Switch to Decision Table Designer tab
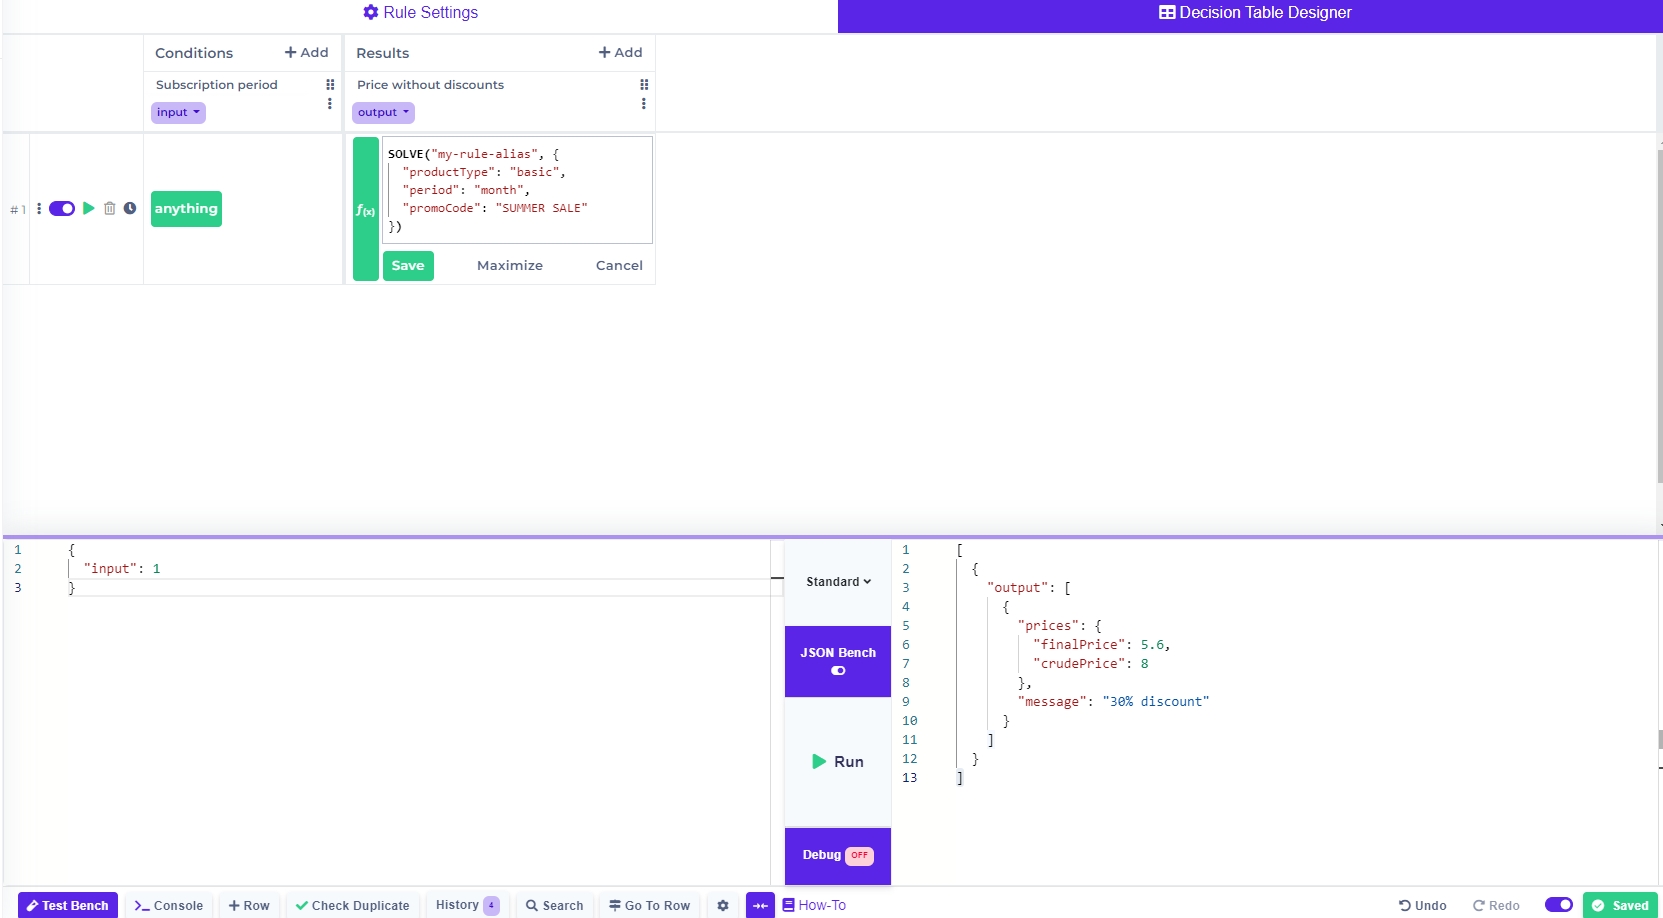This screenshot has width=1663, height=918. pos(1254,13)
